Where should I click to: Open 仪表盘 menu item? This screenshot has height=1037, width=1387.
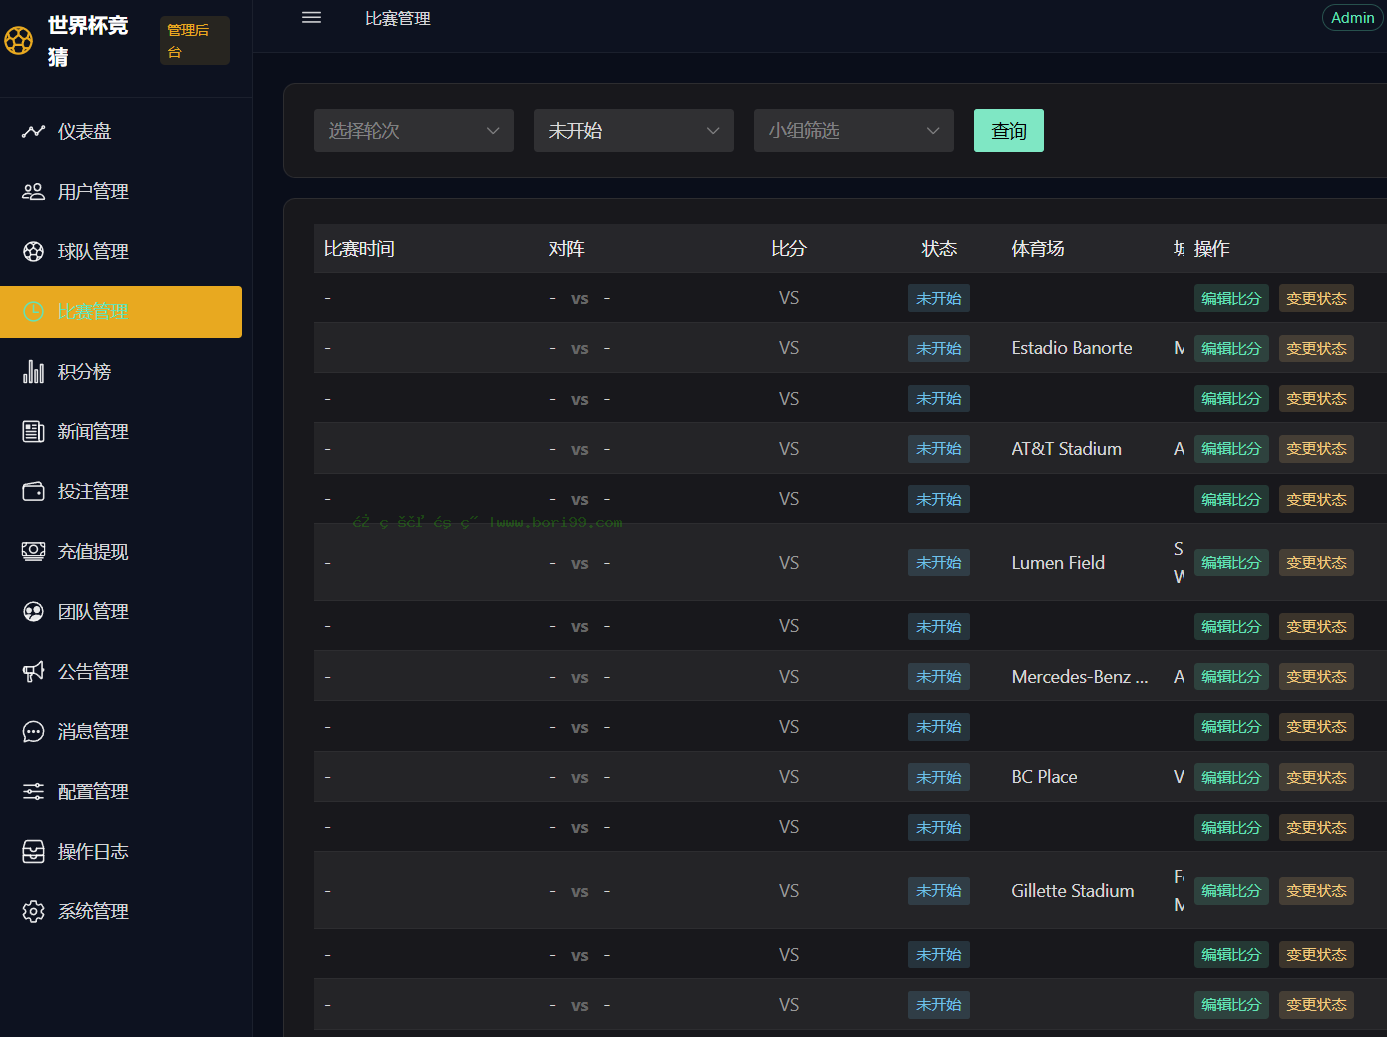point(121,131)
